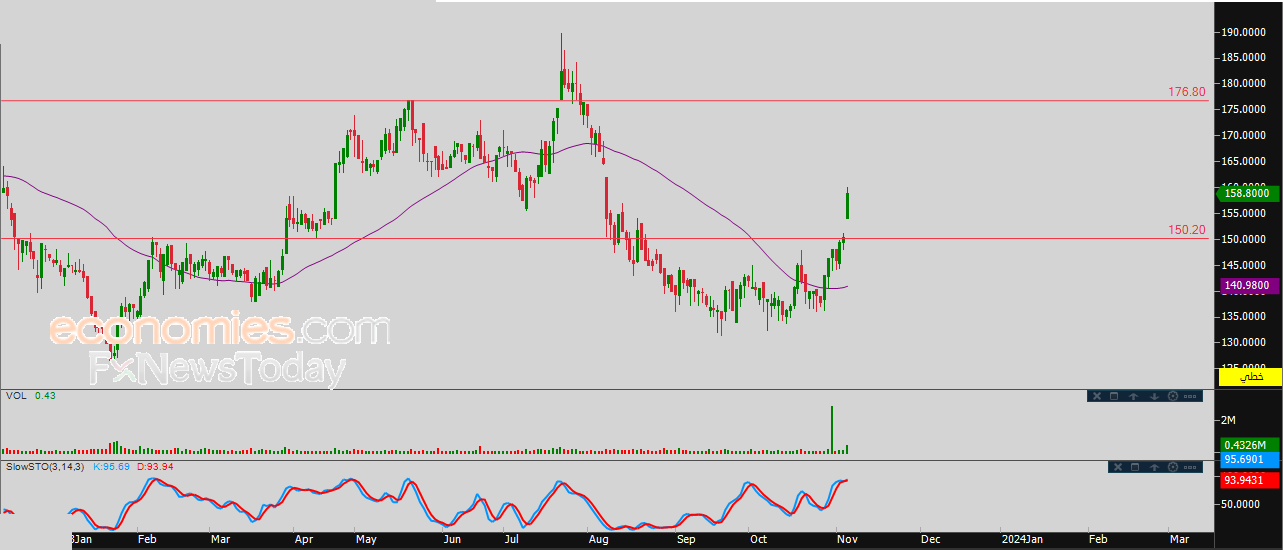This screenshot has height=550, width=1283.
Task: Click the May date axis label
Action: coord(366,539)
